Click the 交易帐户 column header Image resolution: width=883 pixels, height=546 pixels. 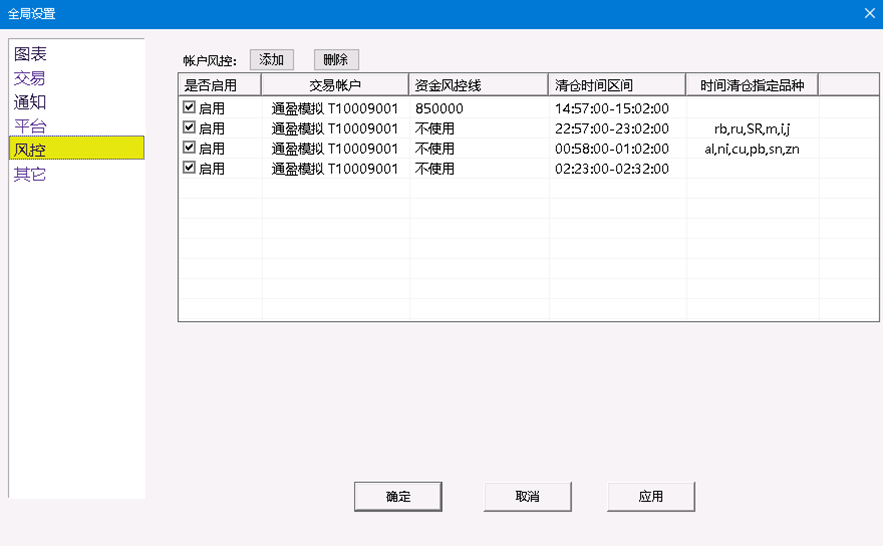335,85
